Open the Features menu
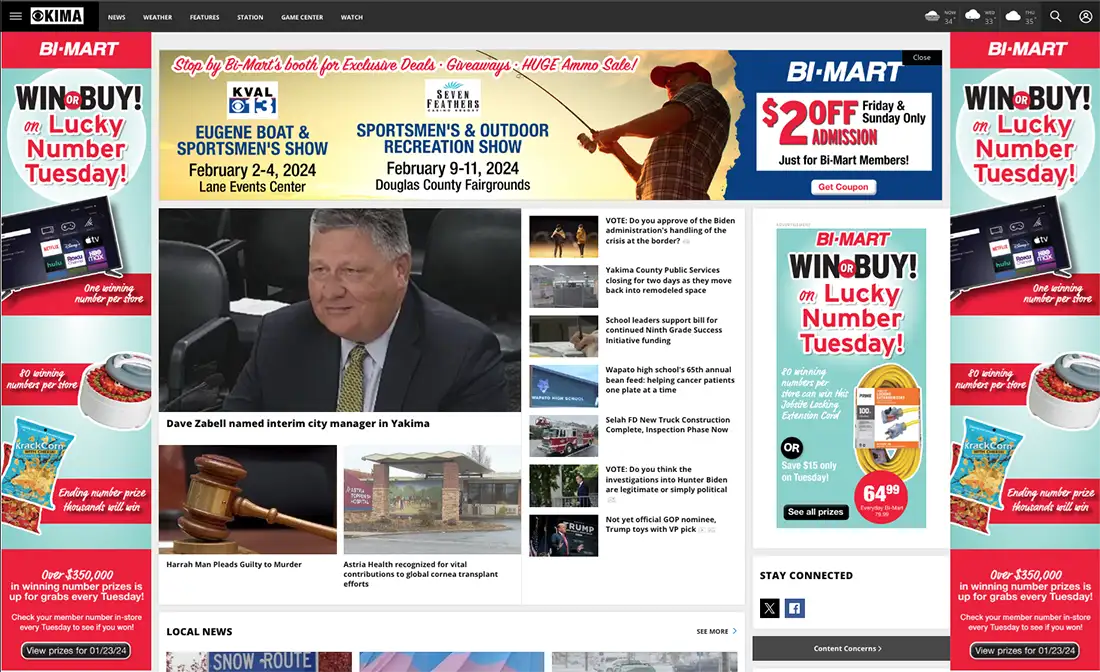1100x672 pixels. click(x=204, y=17)
